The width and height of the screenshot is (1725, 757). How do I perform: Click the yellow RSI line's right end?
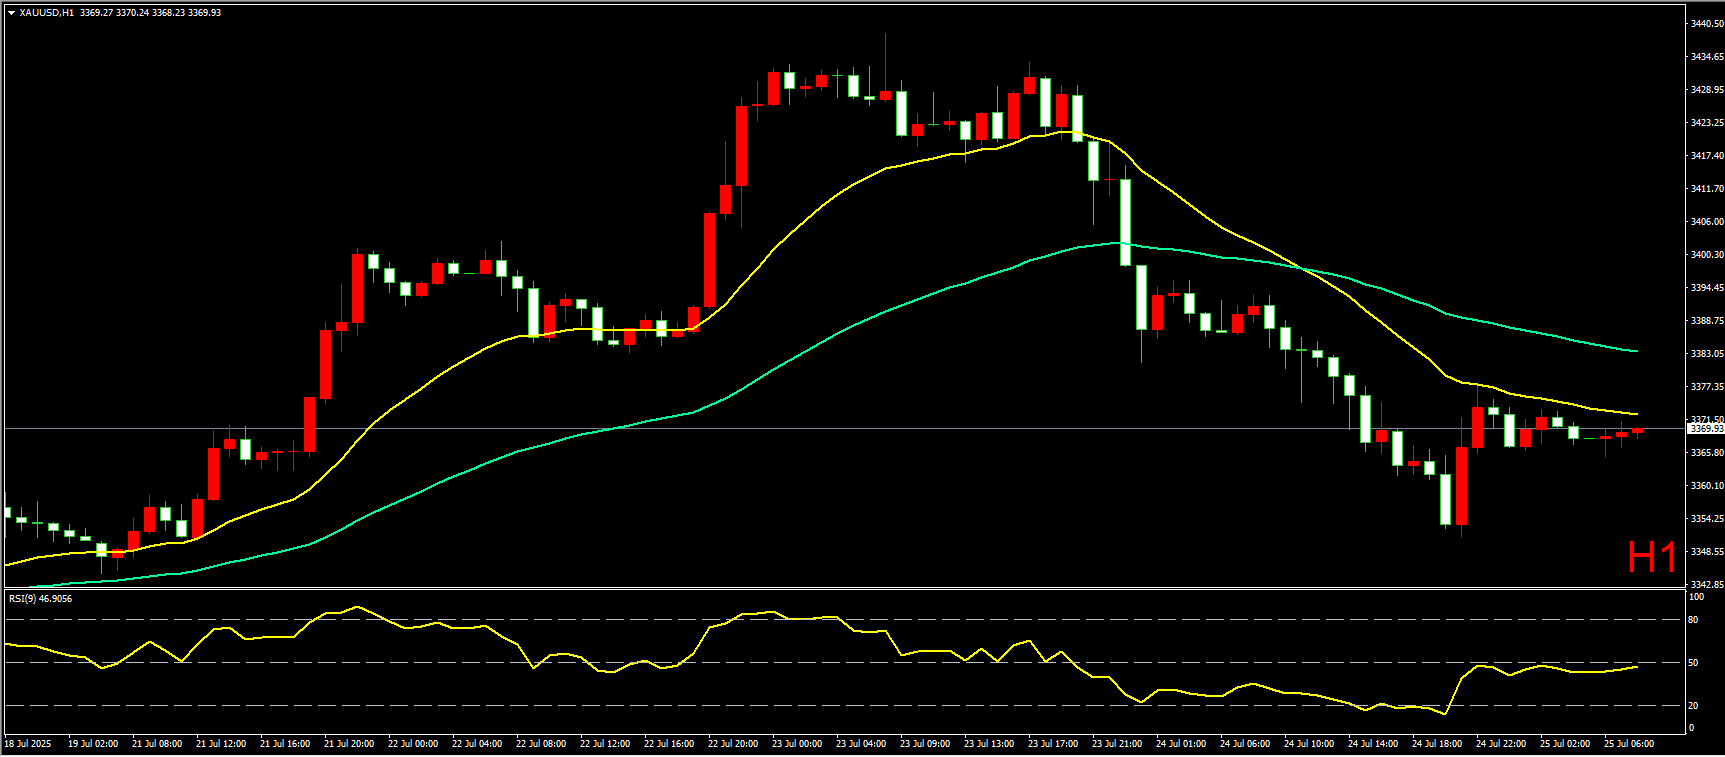point(1635,667)
